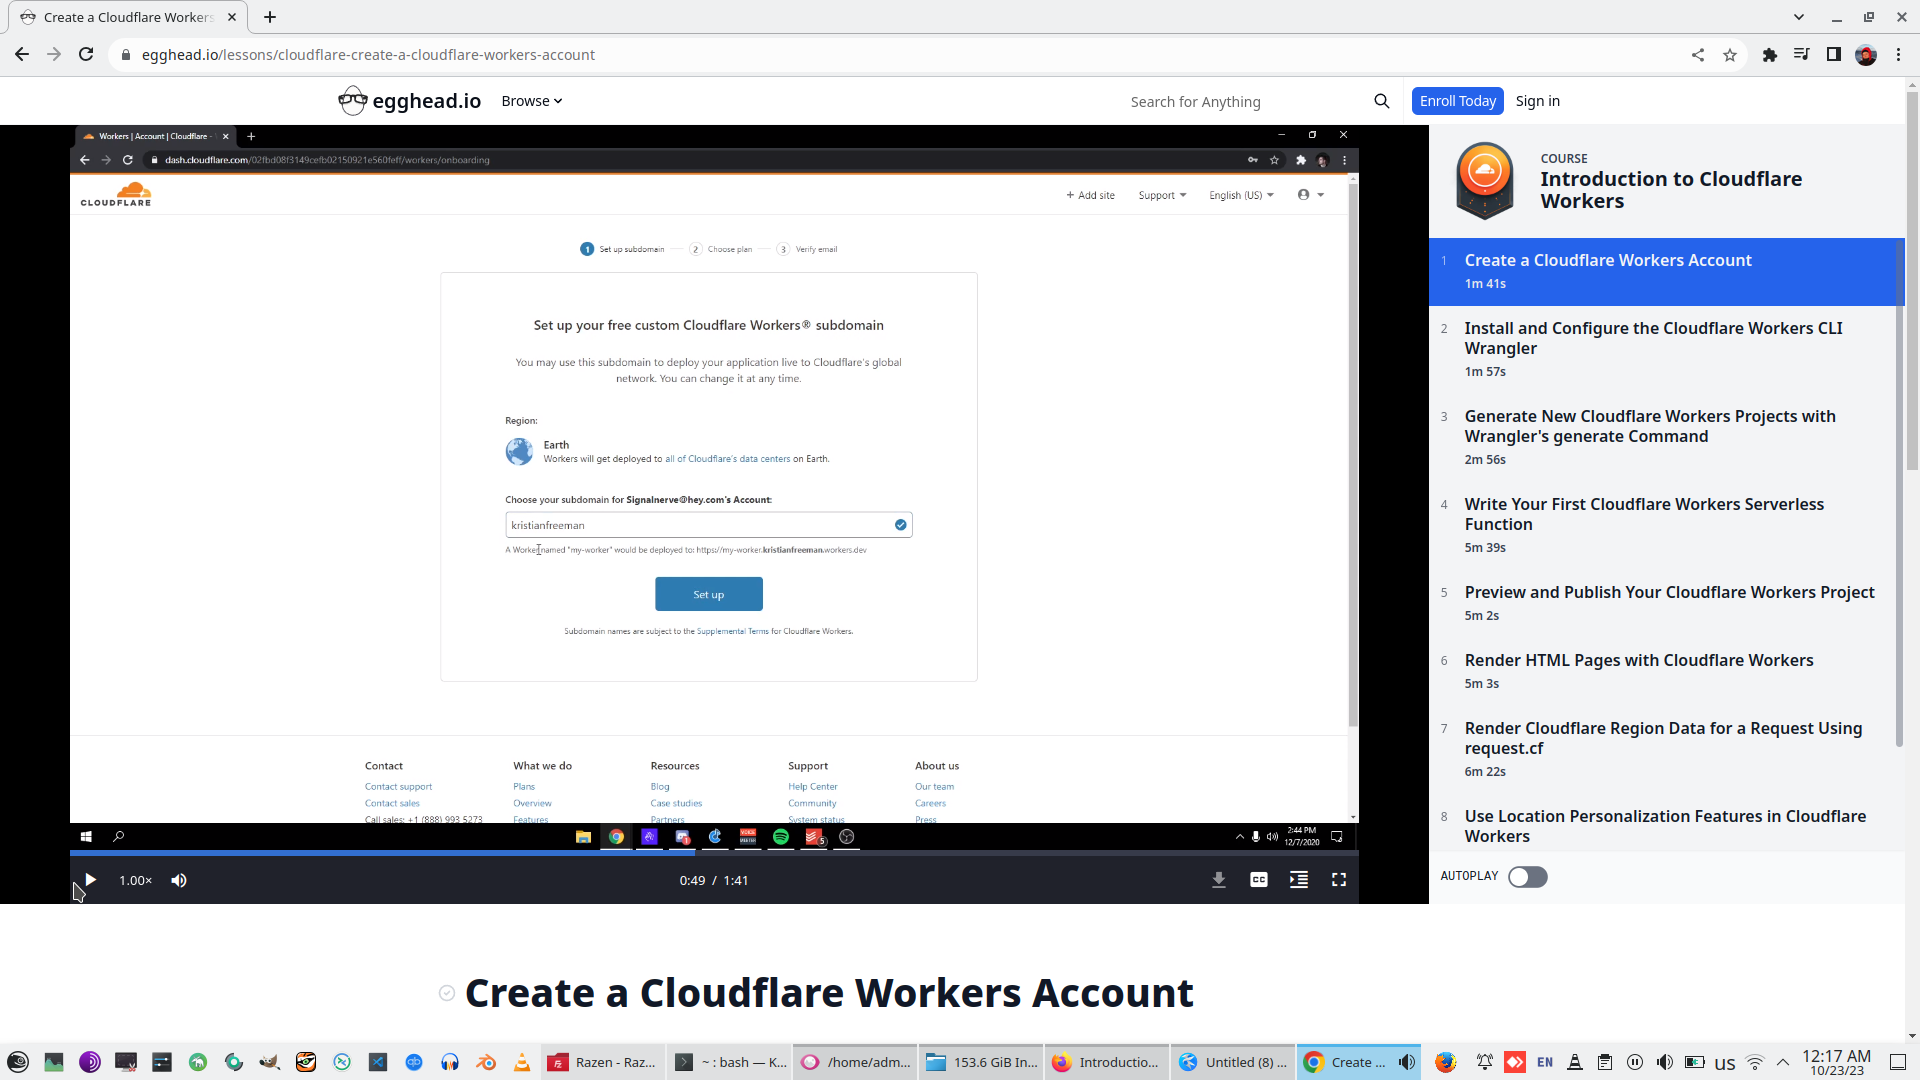Toggle the Autoplay switch off
Viewport: 1920px width, 1080px height.
(x=1527, y=877)
